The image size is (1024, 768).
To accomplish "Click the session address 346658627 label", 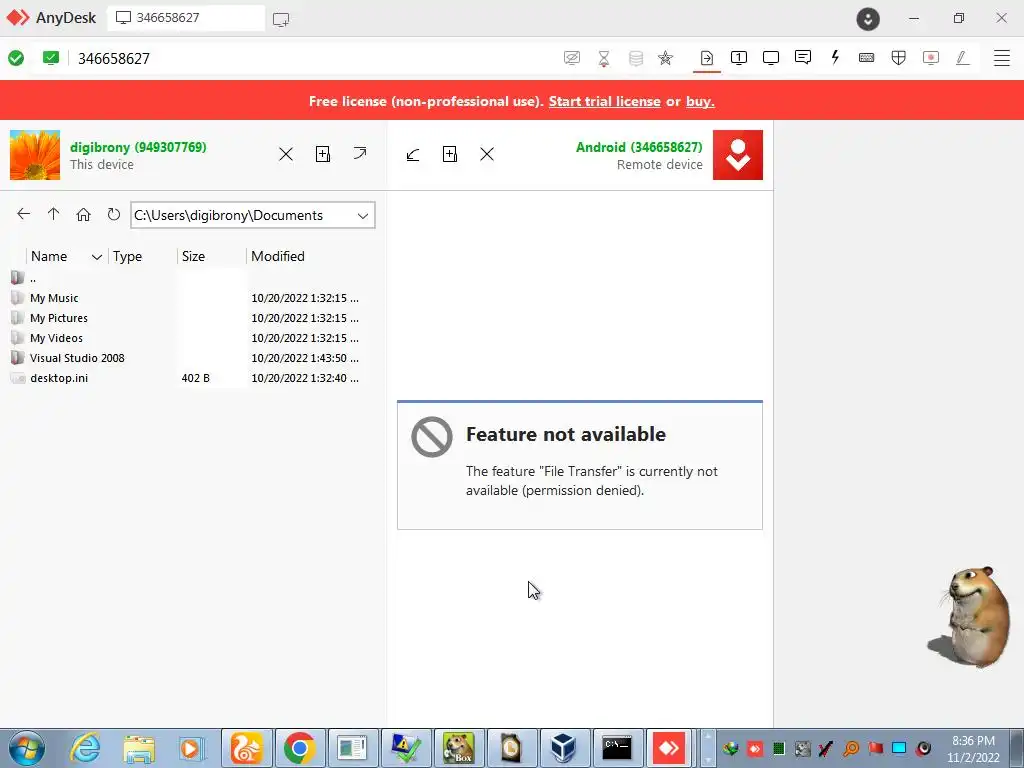I will (114, 59).
